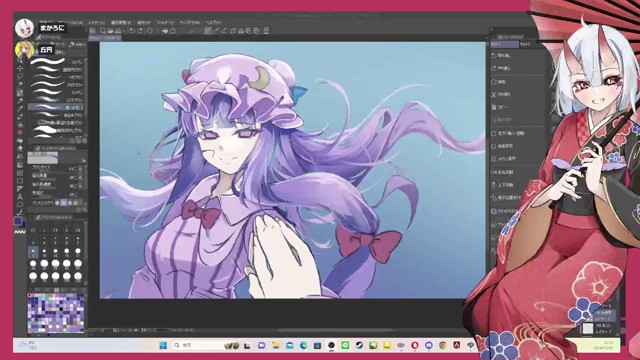Open the フィルター(I) menu
The height and width of the screenshot is (360, 640).
click(x=165, y=22)
